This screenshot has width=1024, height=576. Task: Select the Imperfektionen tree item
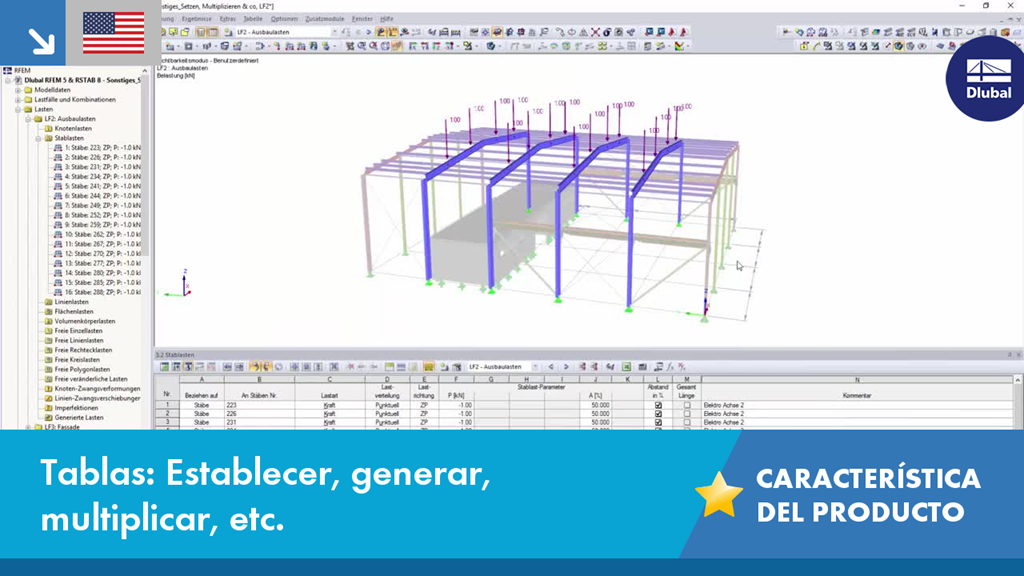(76, 408)
